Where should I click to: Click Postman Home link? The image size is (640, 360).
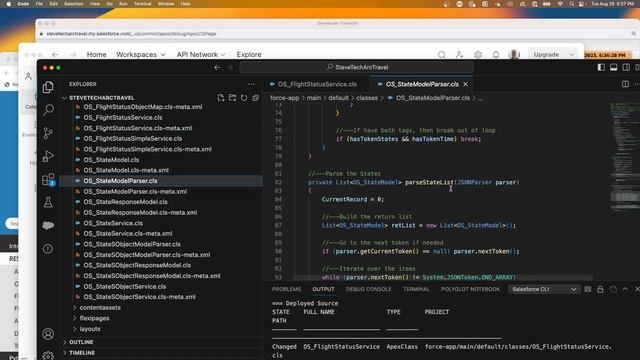pyautogui.click(x=96, y=54)
